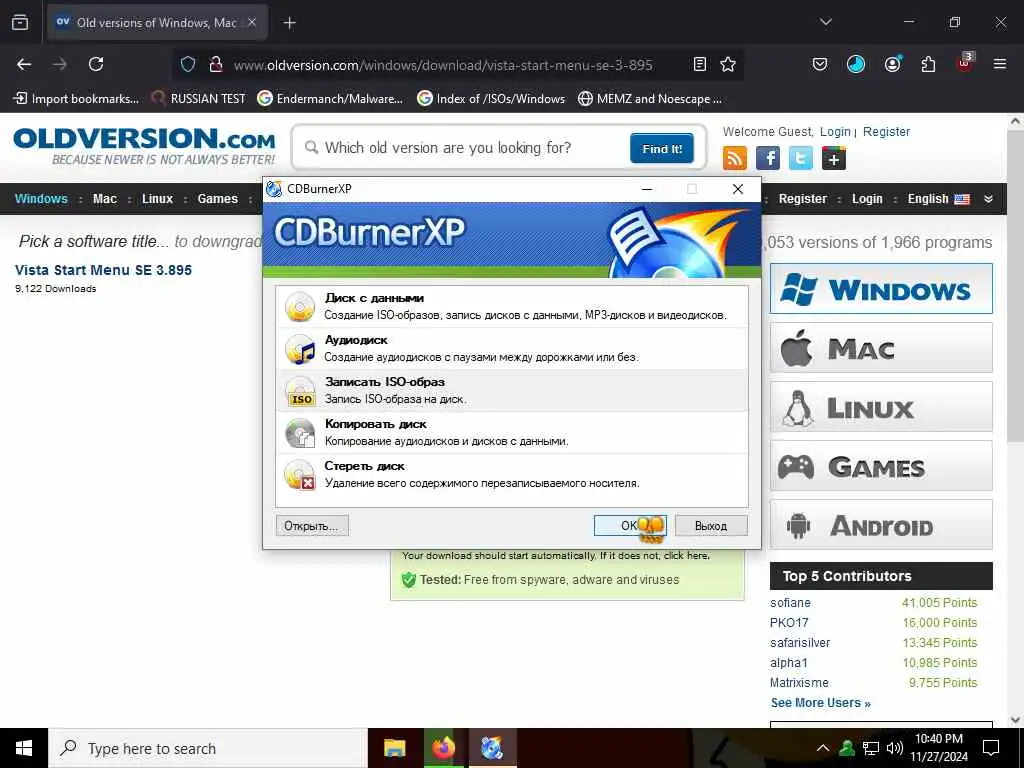Select the Диск с данными disc icon
Image resolution: width=1024 pixels, height=768 pixels.
point(300,306)
